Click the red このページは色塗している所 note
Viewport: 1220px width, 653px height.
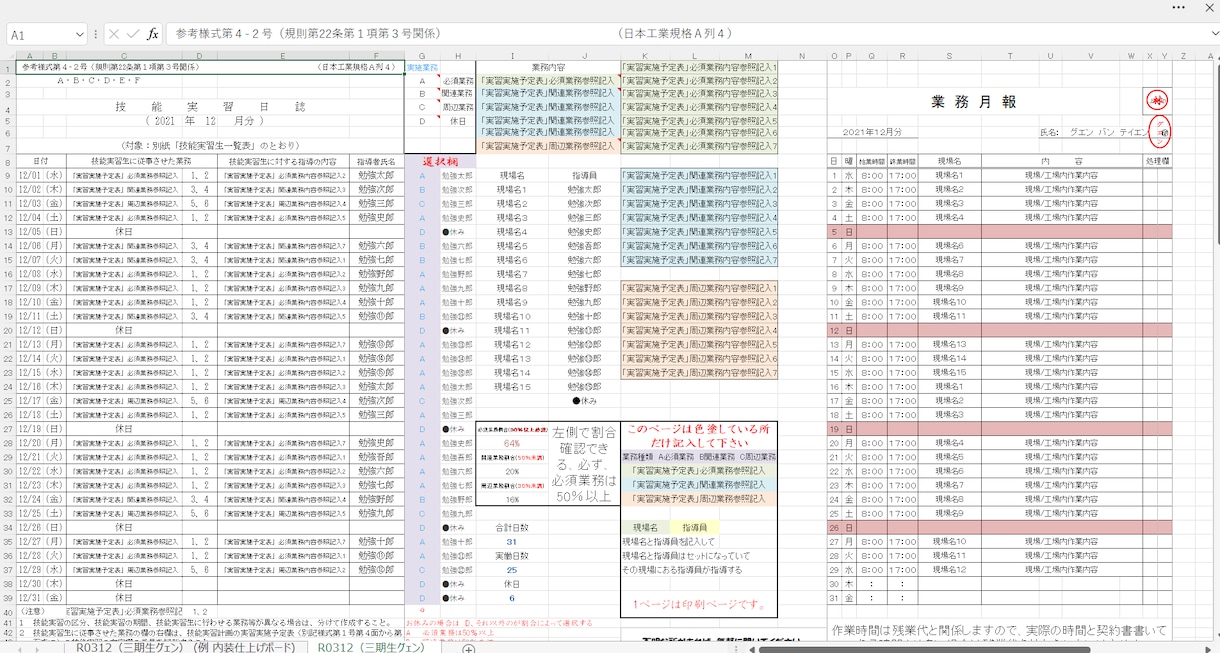tap(699, 435)
